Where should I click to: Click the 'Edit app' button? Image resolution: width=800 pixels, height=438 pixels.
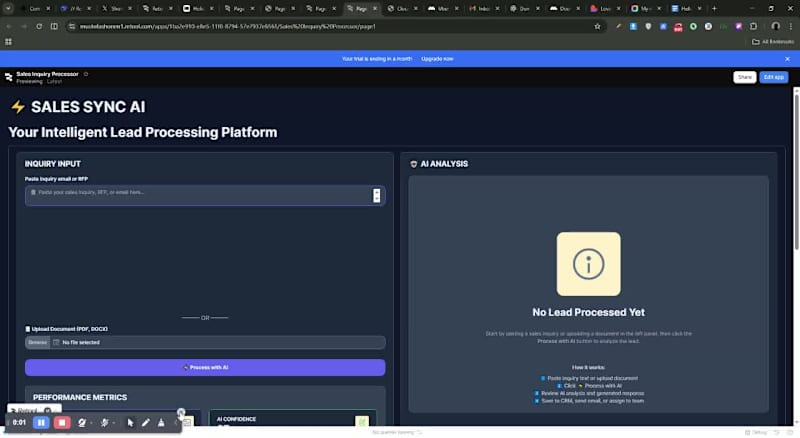[x=773, y=77]
